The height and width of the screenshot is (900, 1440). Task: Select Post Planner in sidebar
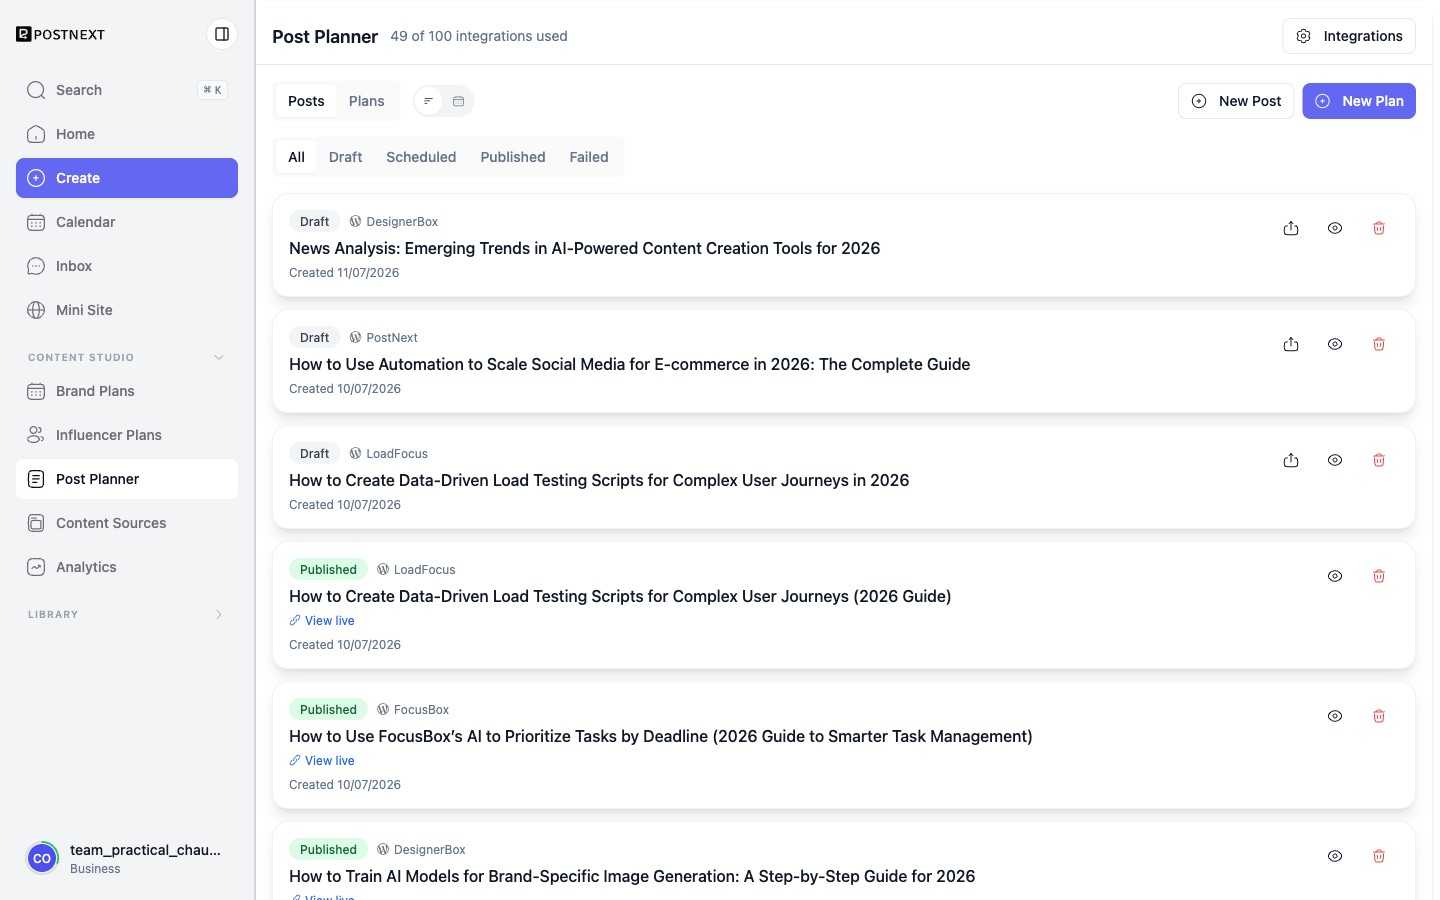[127, 479]
